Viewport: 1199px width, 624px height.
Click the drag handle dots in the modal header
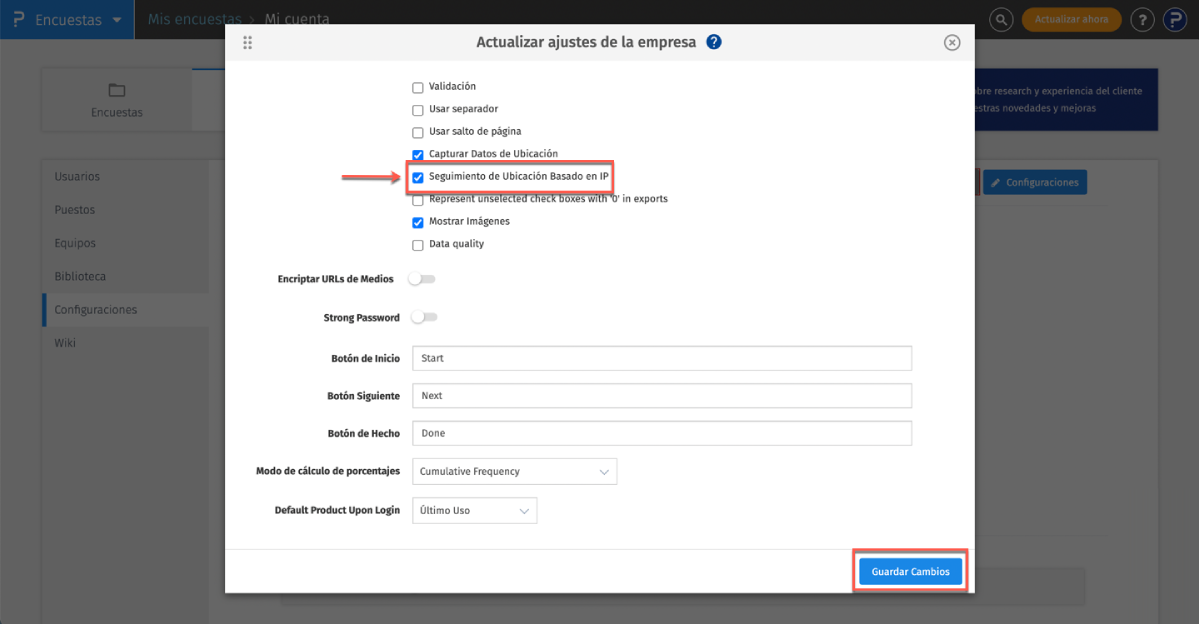[x=247, y=42]
